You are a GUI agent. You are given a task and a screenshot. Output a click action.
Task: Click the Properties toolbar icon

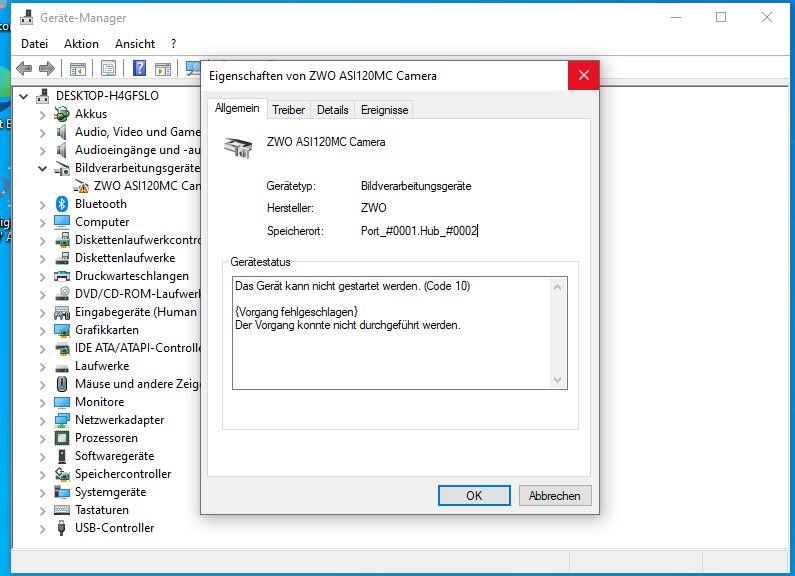(x=109, y=68)
